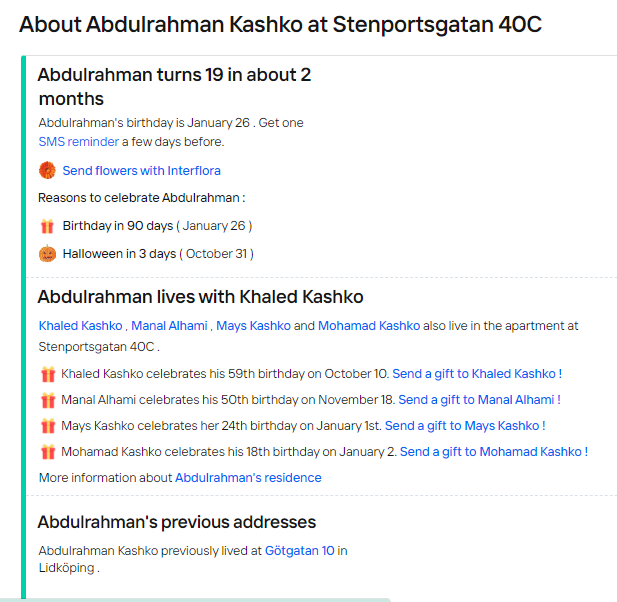
Task: Click Send a gift to Khaled Kashko
Action: (477, 374)
